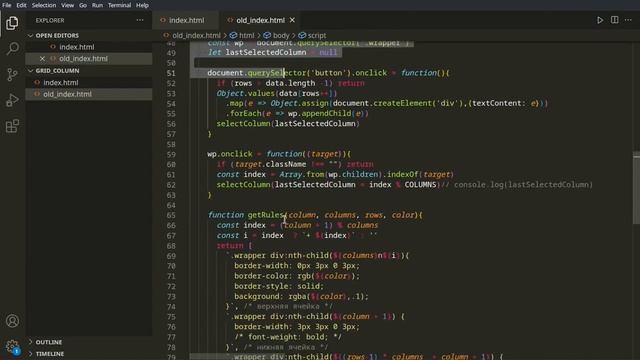640x360 pixels.
Task: Click 'selectColumn' on line 56
Action: pos(244,124)
